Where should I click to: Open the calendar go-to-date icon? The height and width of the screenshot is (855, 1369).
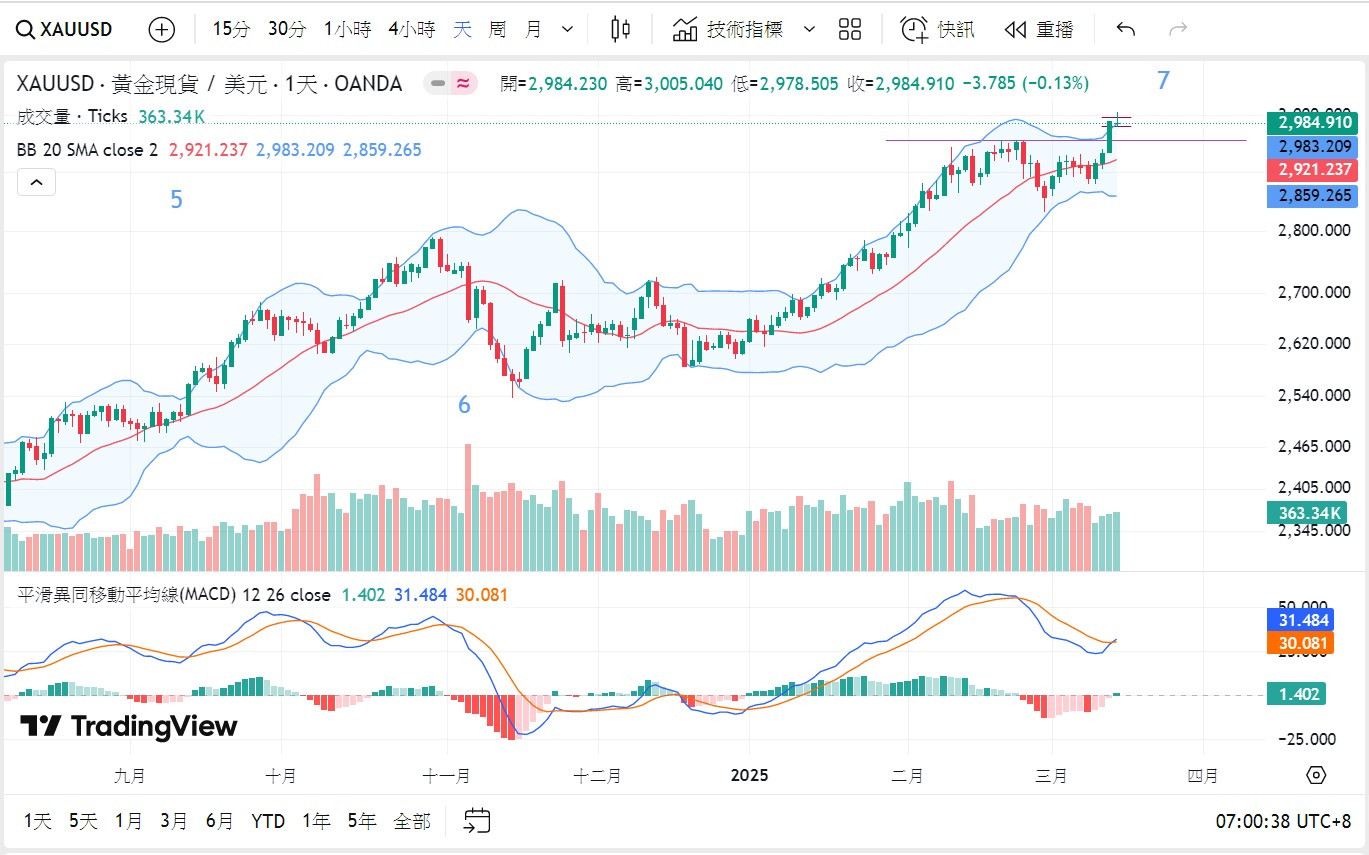[x=477, y=821]
